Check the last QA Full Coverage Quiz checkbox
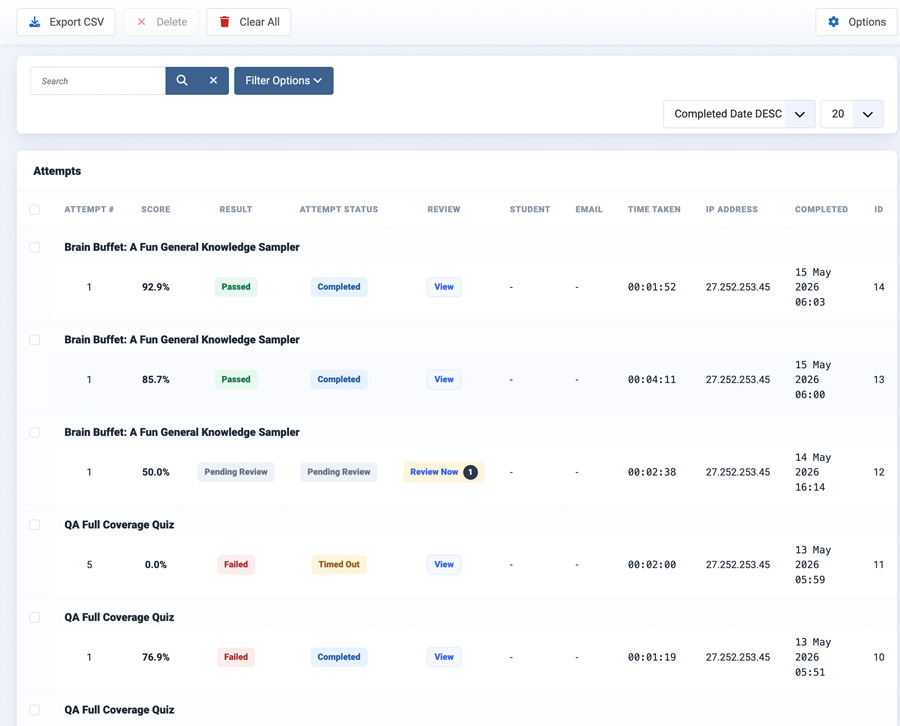Image resolution: width=900 pixels, height=726 pixels. [34, 710]
